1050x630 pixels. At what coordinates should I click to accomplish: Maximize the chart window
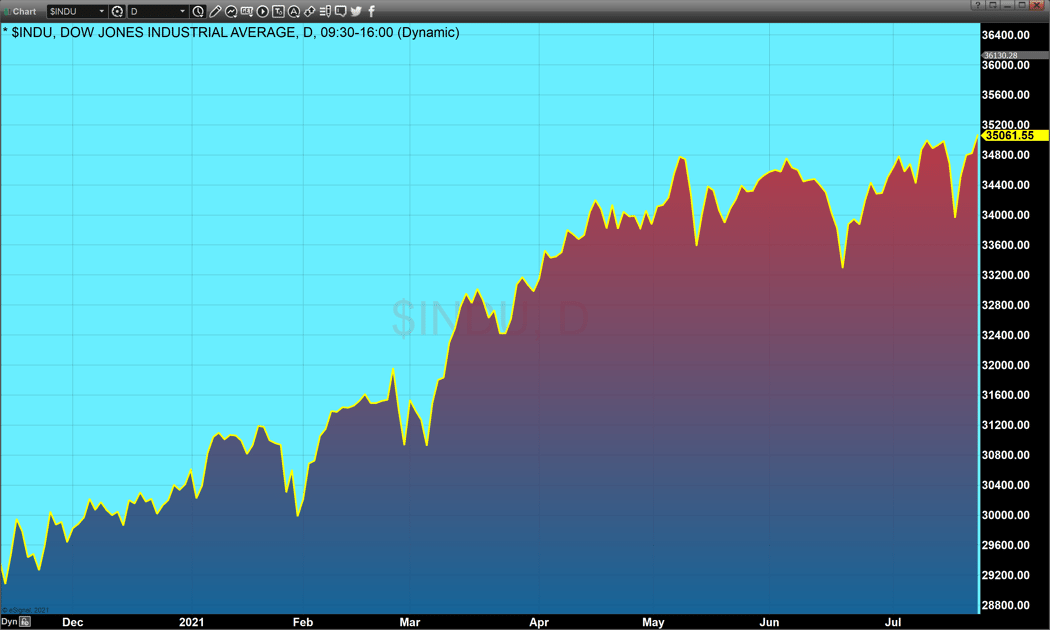pos(1022,5)
